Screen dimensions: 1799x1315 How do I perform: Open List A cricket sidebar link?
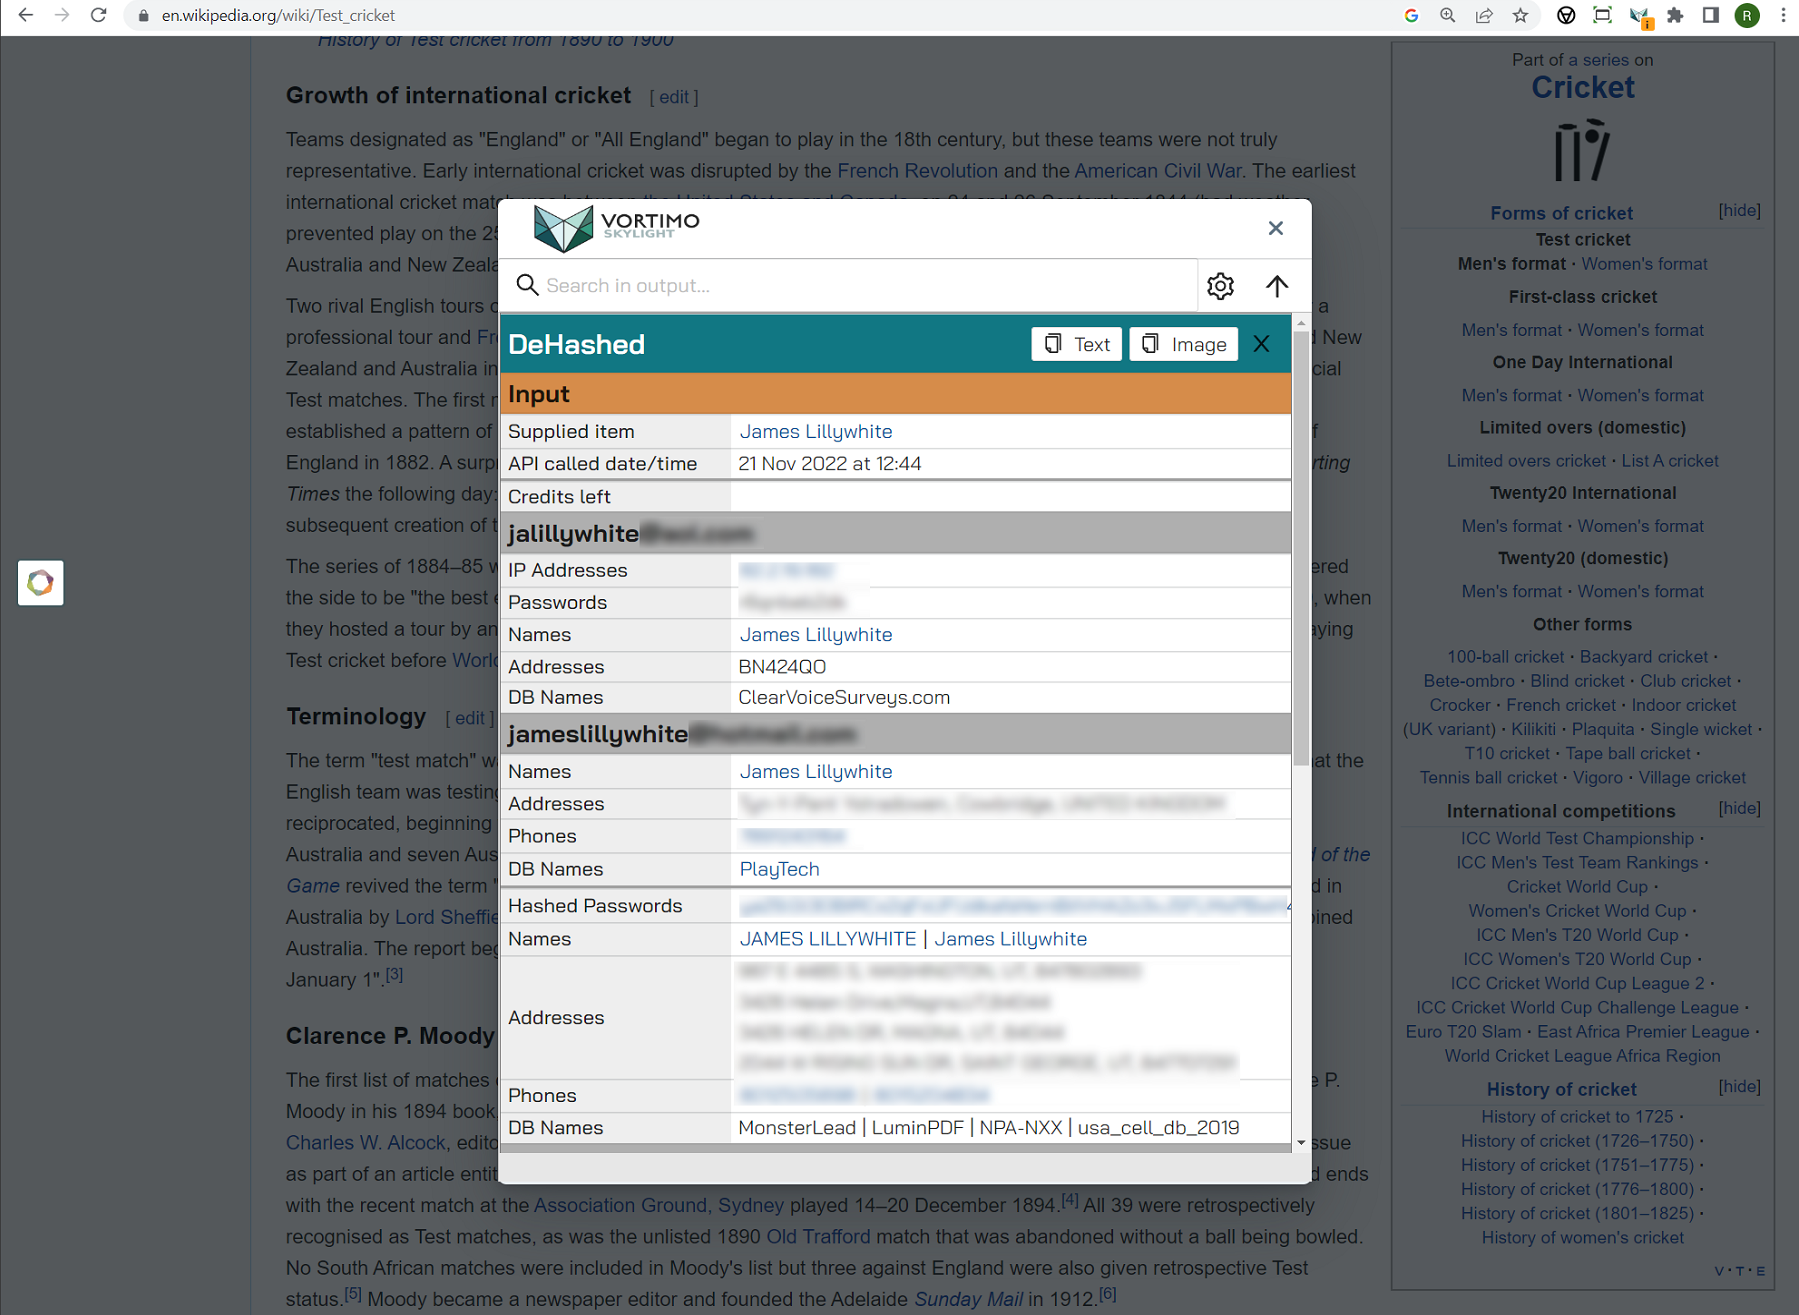click(1669, 460)
